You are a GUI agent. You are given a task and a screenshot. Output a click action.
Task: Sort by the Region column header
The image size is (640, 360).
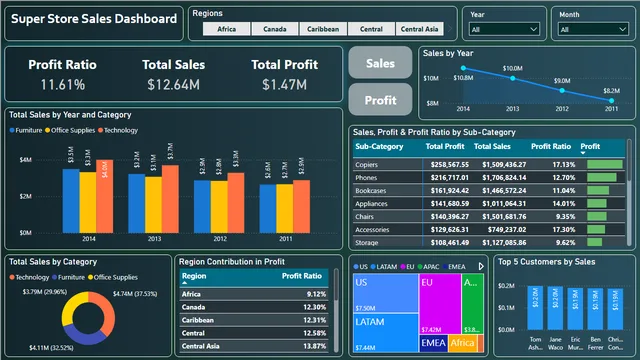(194, 276)
